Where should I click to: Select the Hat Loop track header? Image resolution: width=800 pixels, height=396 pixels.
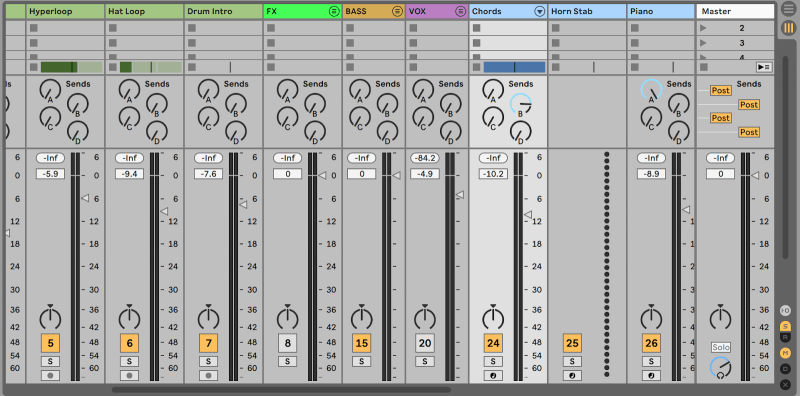pyautogui.click(x=144, y=11)
